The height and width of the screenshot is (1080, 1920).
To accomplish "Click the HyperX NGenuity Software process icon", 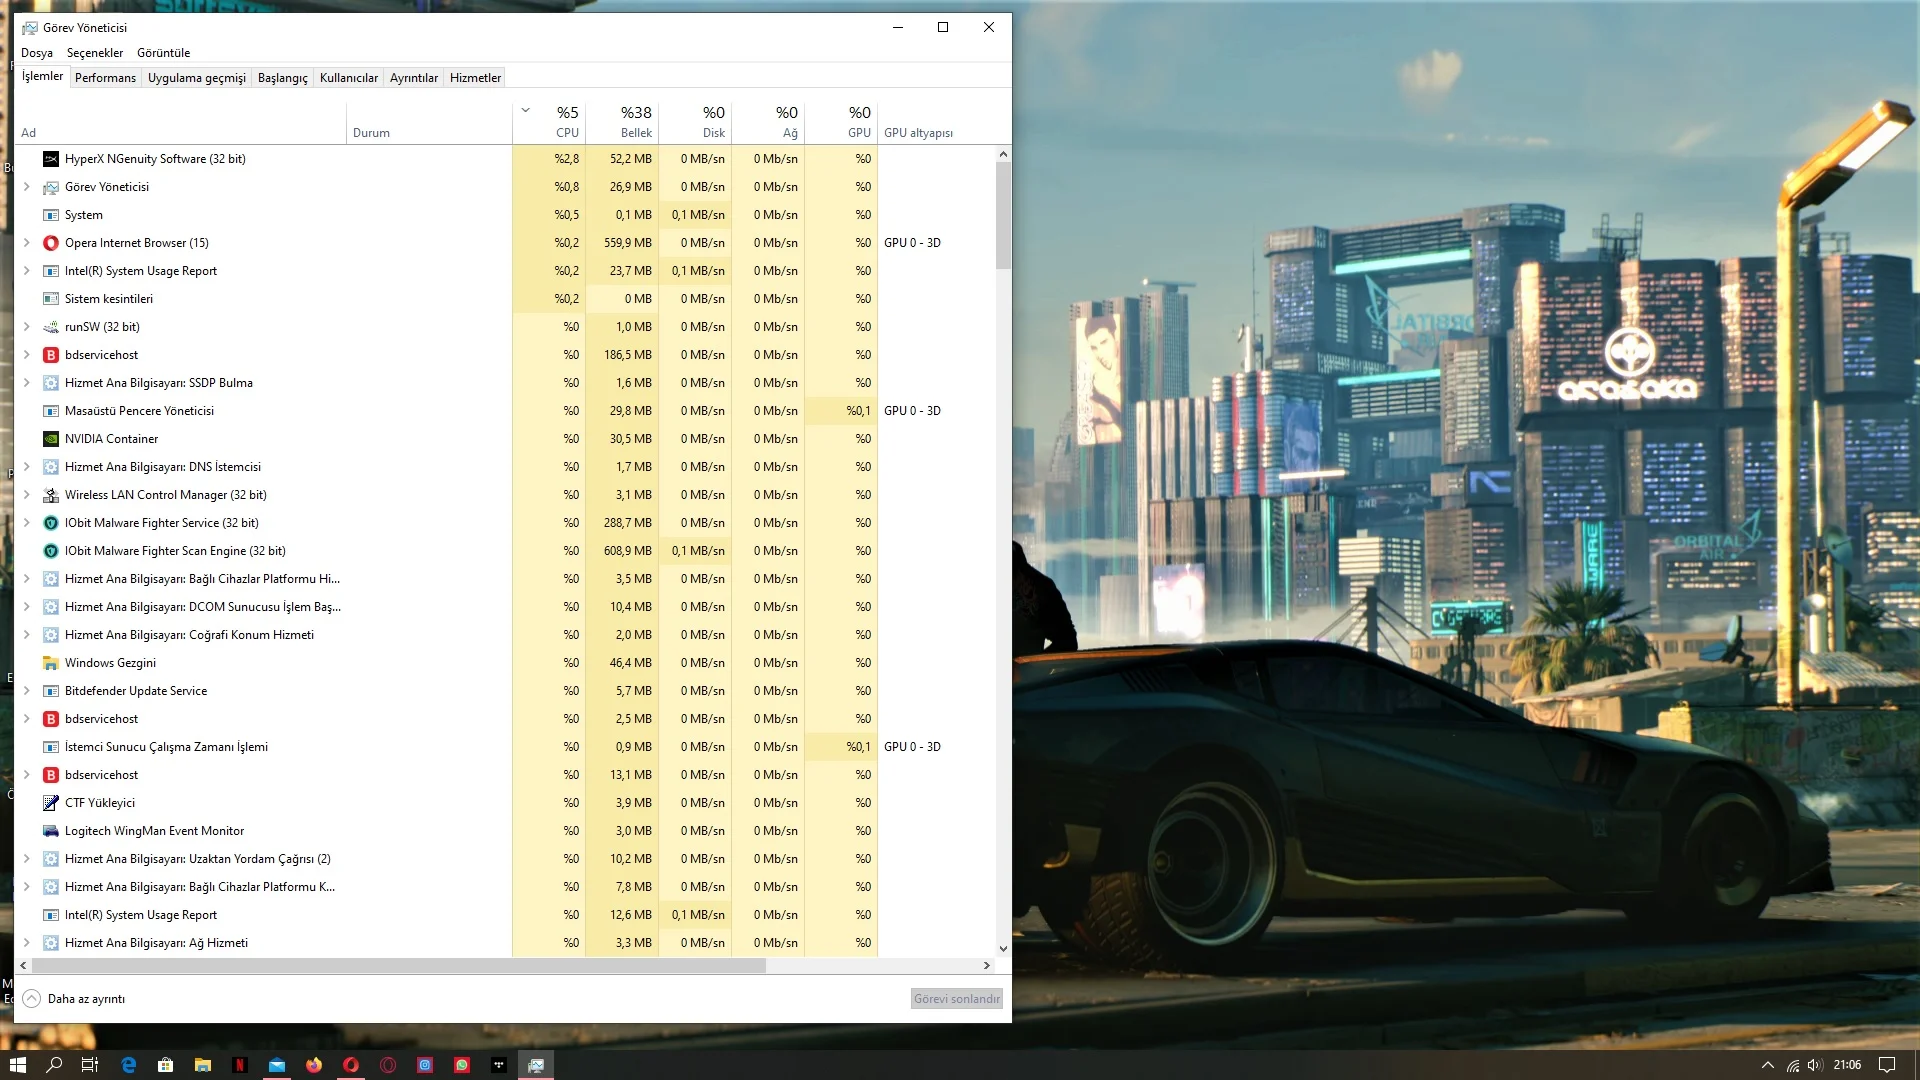I will pyautogui.click(x=51, y=159).
